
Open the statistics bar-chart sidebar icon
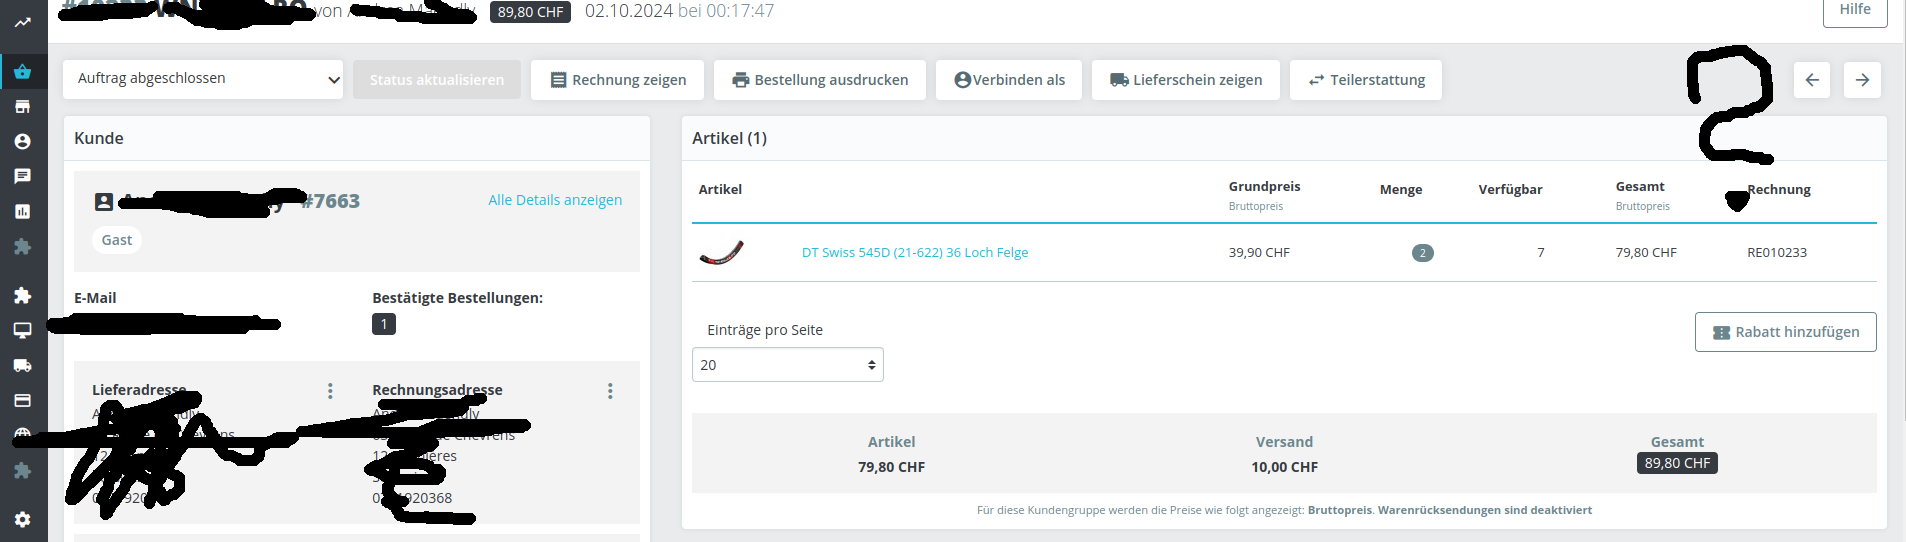[x=22, y=211]
